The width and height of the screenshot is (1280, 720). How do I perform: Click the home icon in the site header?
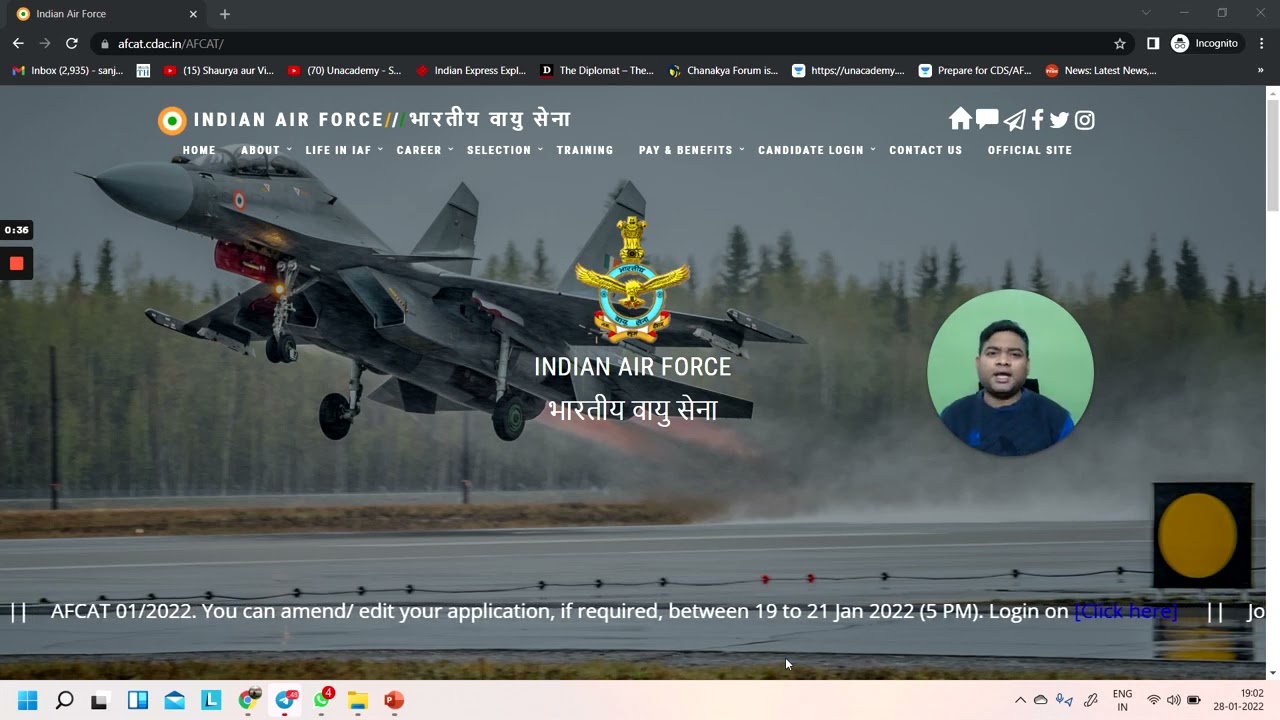(x=960, y=119)
